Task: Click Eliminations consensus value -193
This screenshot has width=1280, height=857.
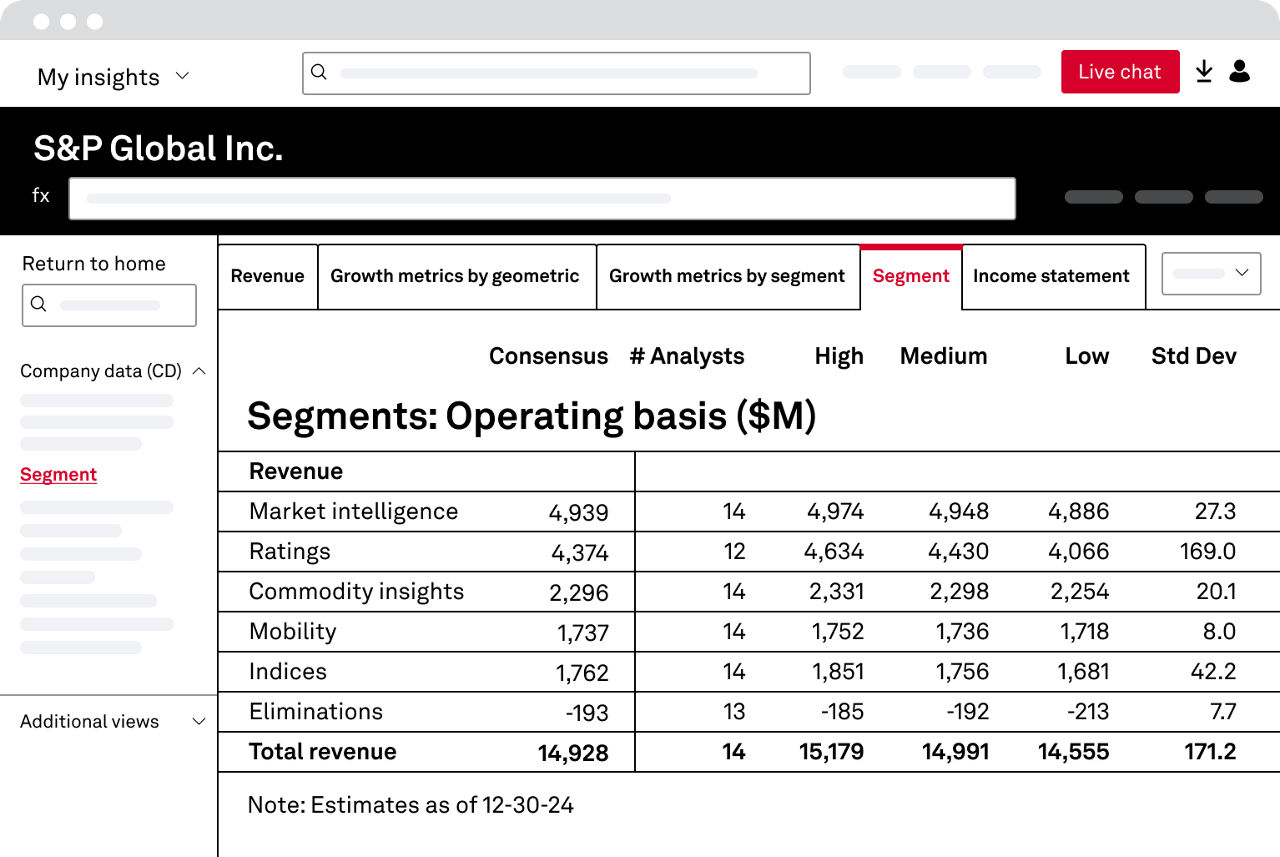Action: coord(585,713)
